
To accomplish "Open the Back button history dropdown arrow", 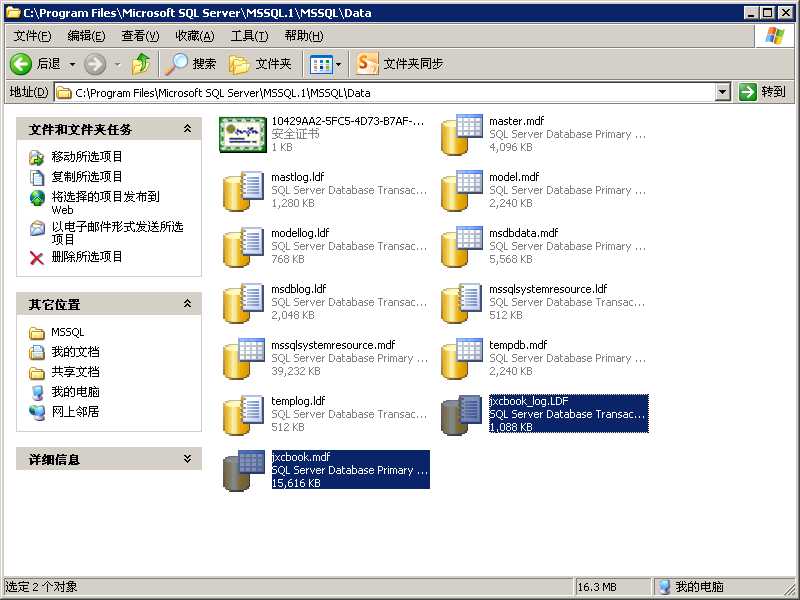I will click(x=72, y=64).
